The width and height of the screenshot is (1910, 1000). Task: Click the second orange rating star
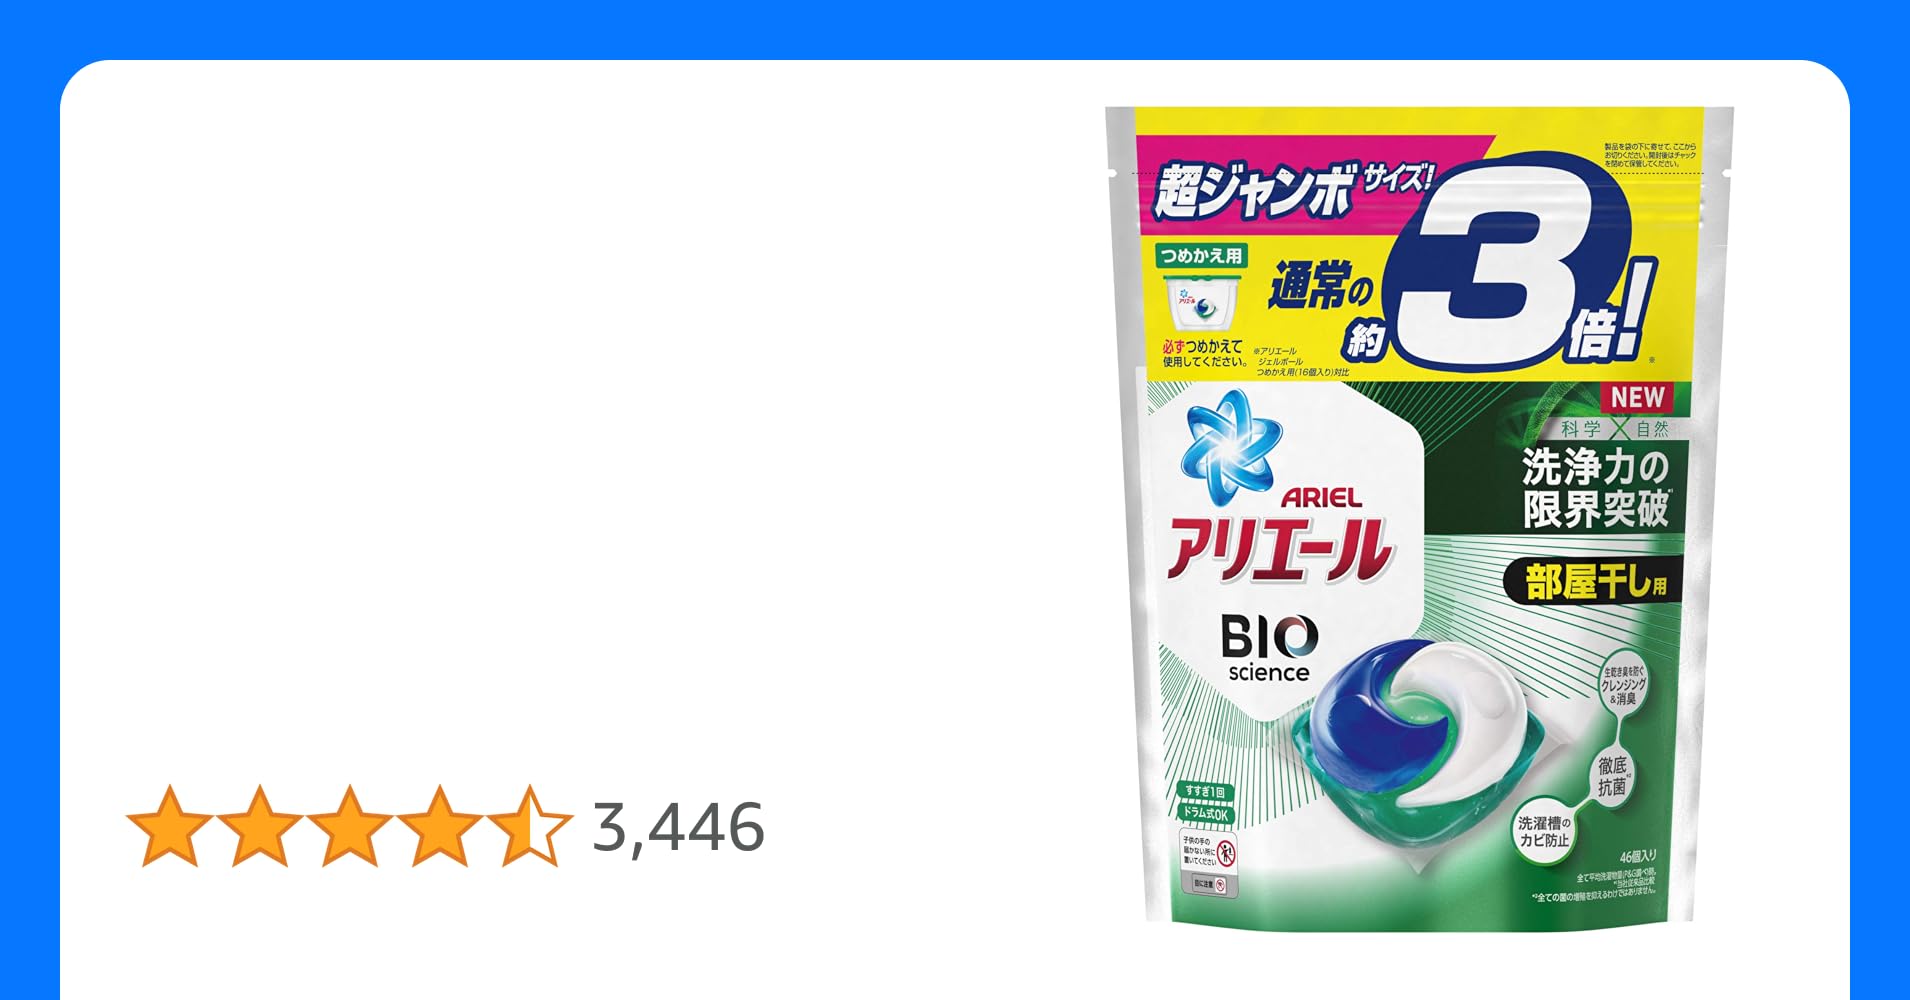click(x=260, y=826)
